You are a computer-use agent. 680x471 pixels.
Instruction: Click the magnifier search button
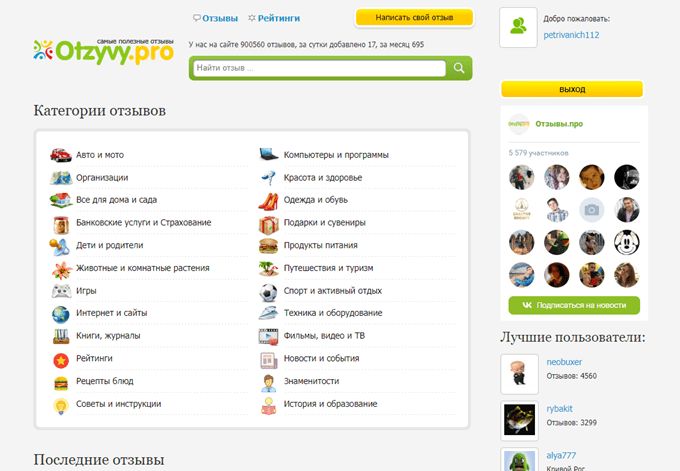pos(459,68)
